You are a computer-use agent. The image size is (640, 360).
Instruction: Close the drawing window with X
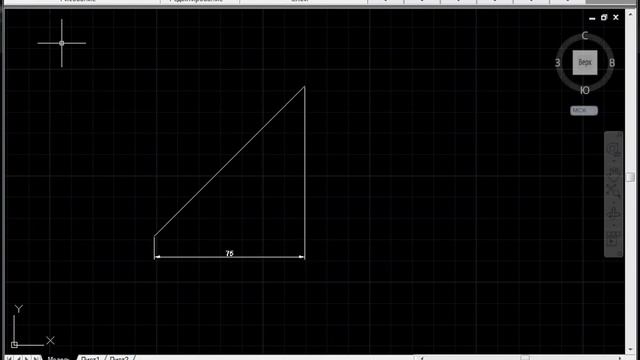tap(616, 17)
